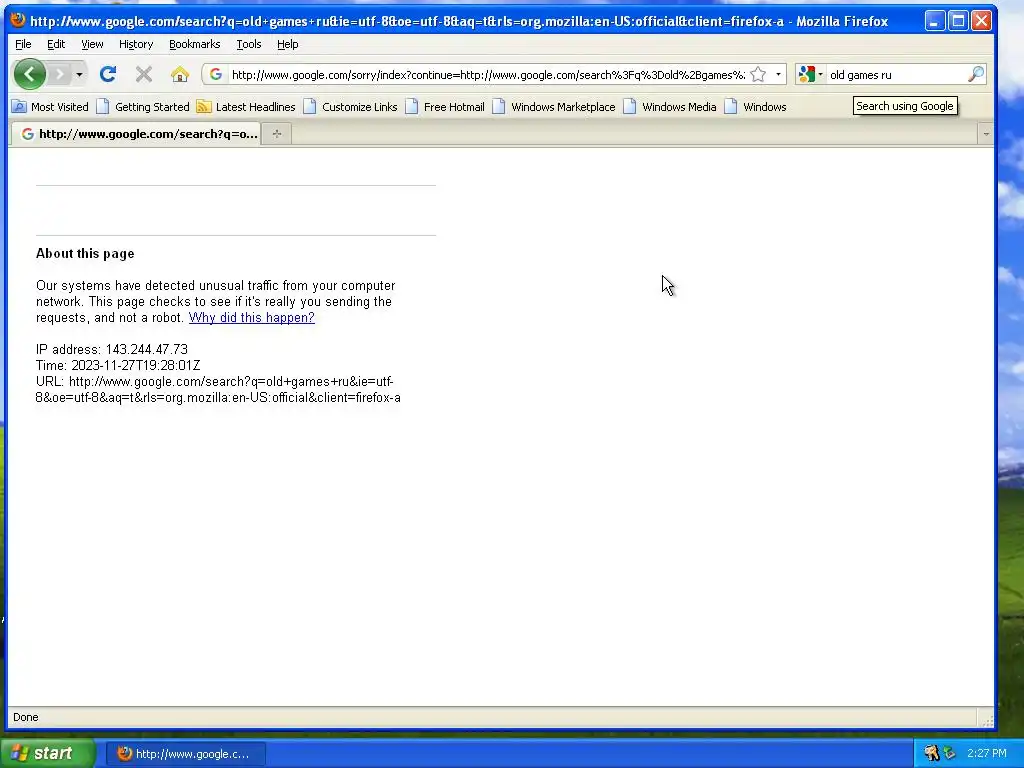
Task: Go to the Home page icon
Action: coord(180,74)
